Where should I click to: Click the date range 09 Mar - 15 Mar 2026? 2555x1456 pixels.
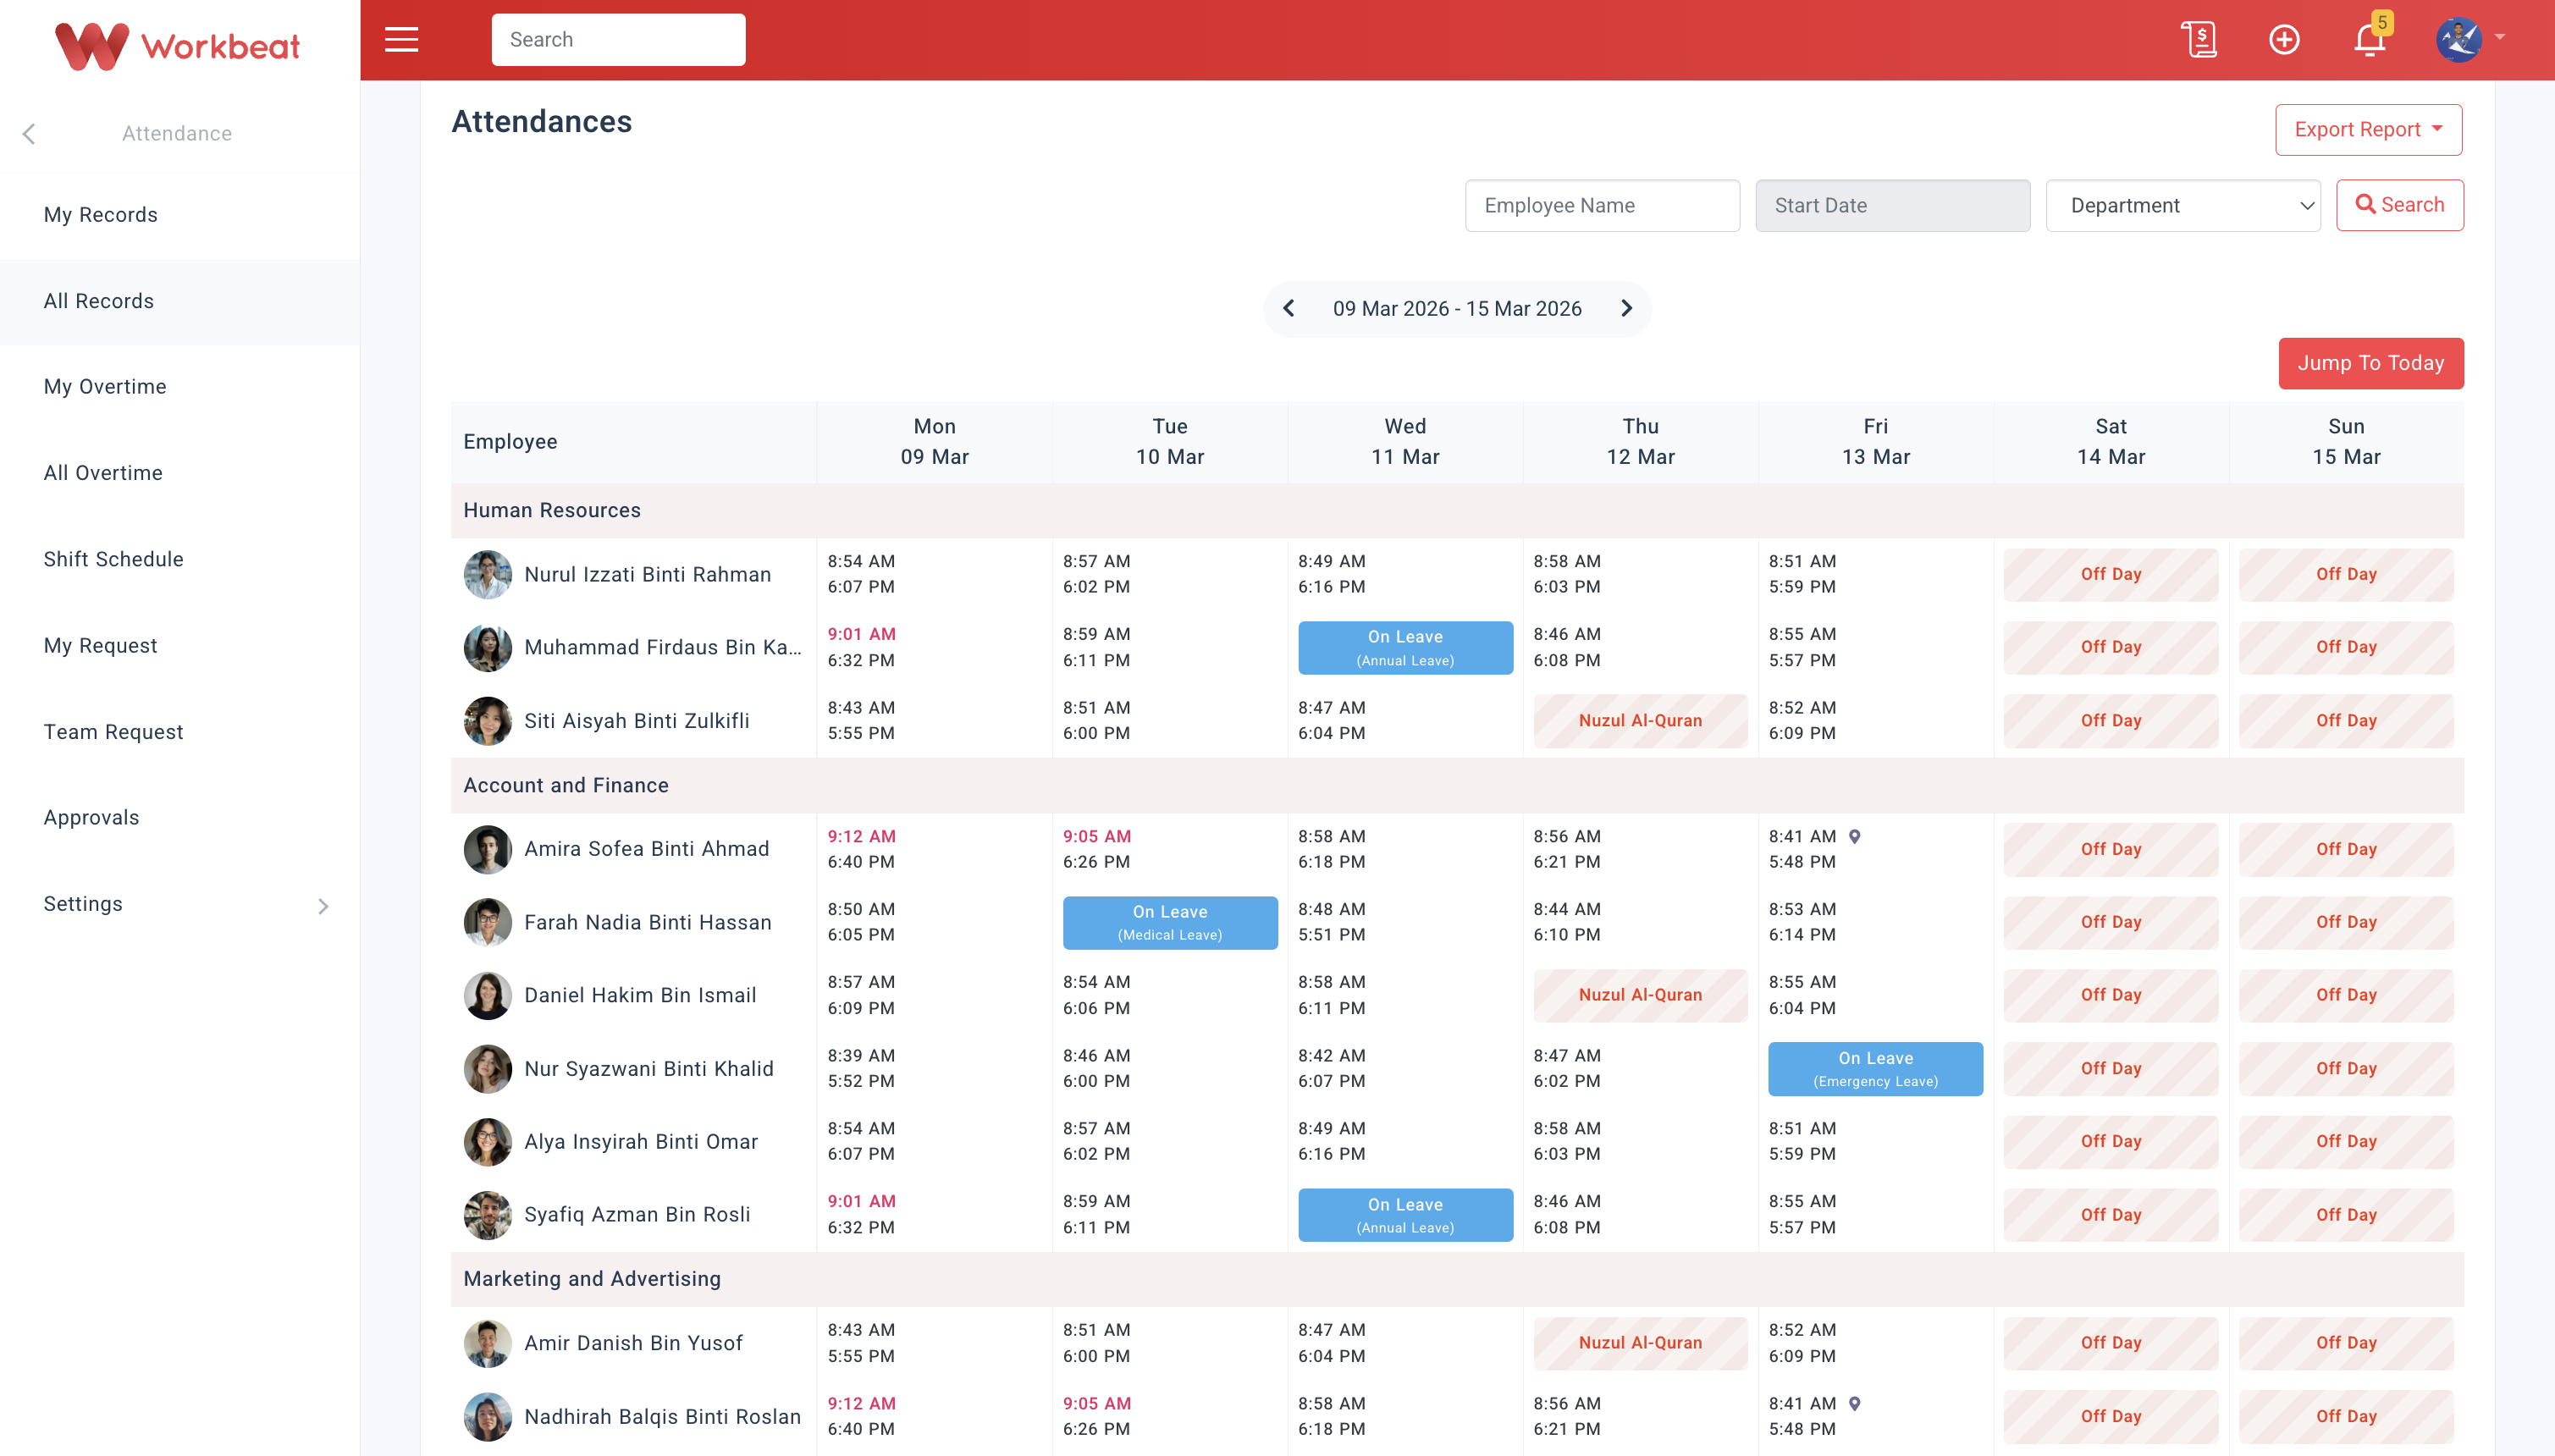[x=1457, y=309]
